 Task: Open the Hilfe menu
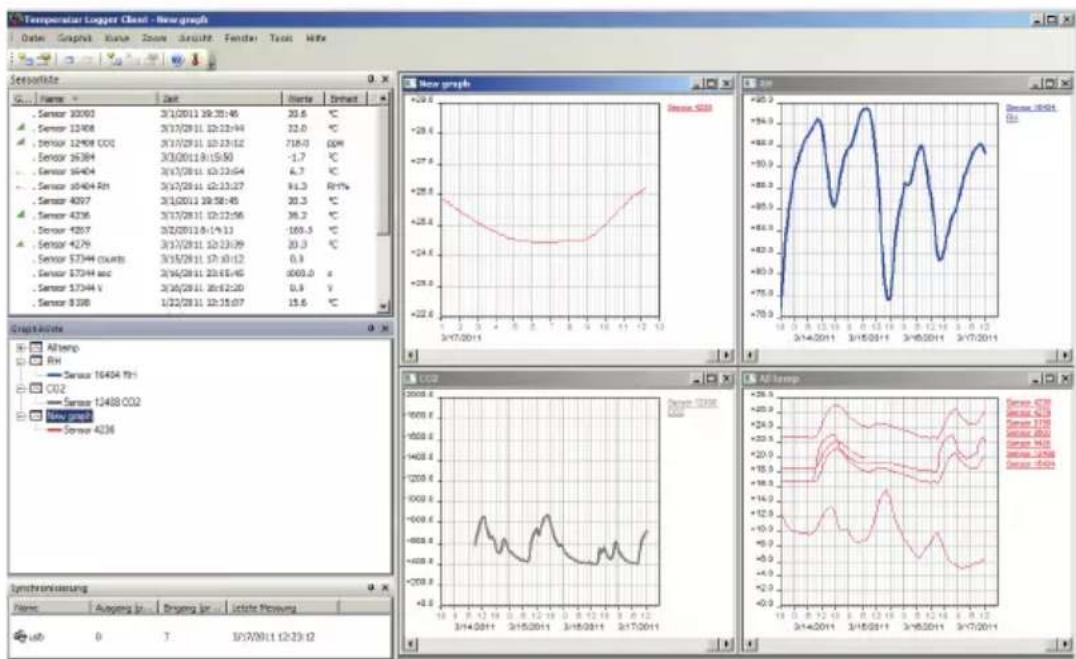pos(316,38)
